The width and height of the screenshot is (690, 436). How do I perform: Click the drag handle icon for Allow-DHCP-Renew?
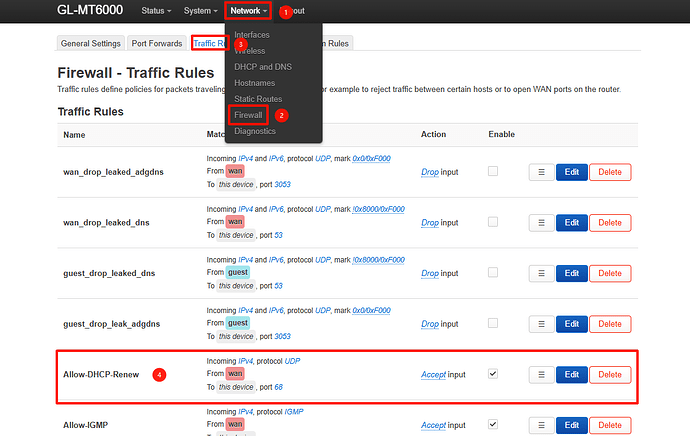point(539,374)
